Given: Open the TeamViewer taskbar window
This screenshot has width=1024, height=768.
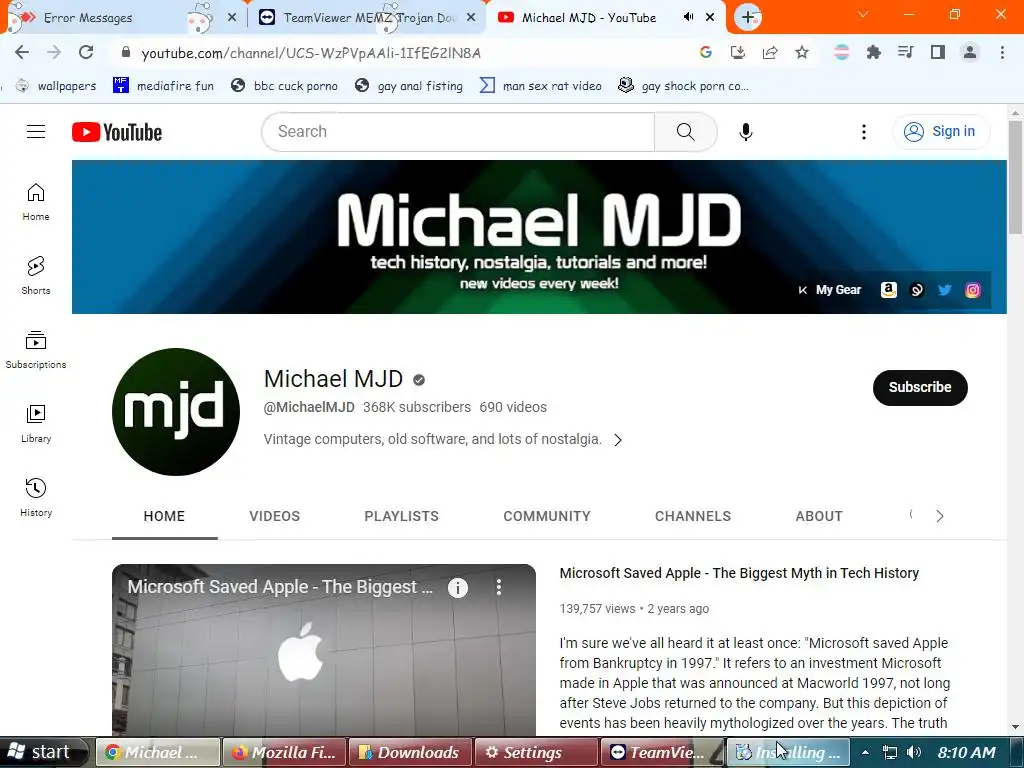Looking at the screenshot, I should (x=662, y=752).
